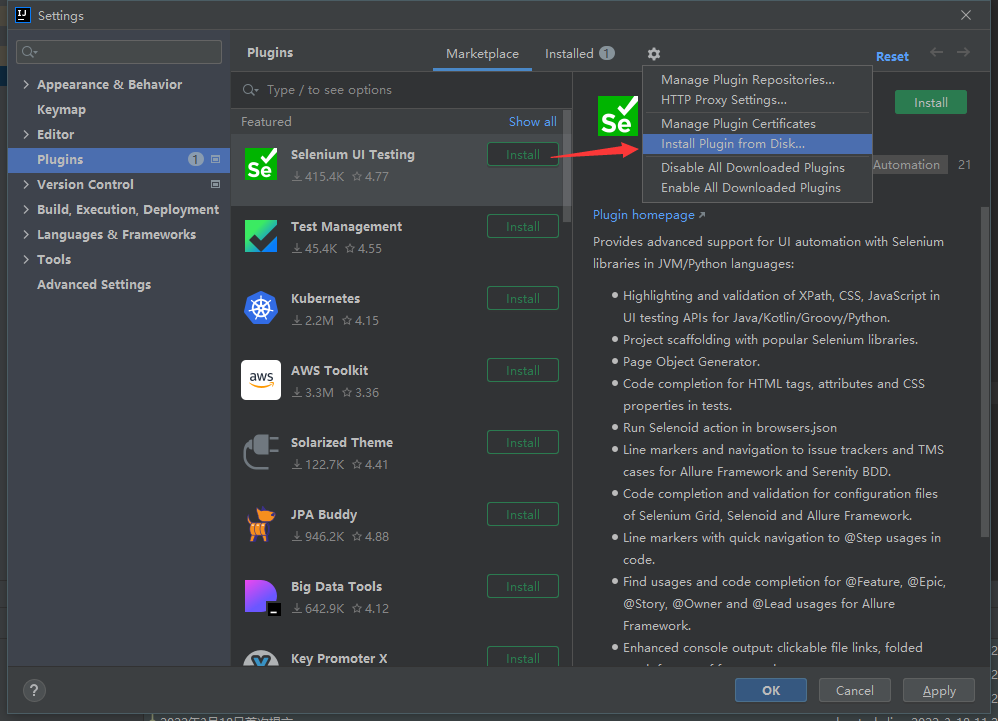Expand the Editor settings node
The width and height of the screenshot is (998, 721).
pyautogui.click(x=26, y=134)
